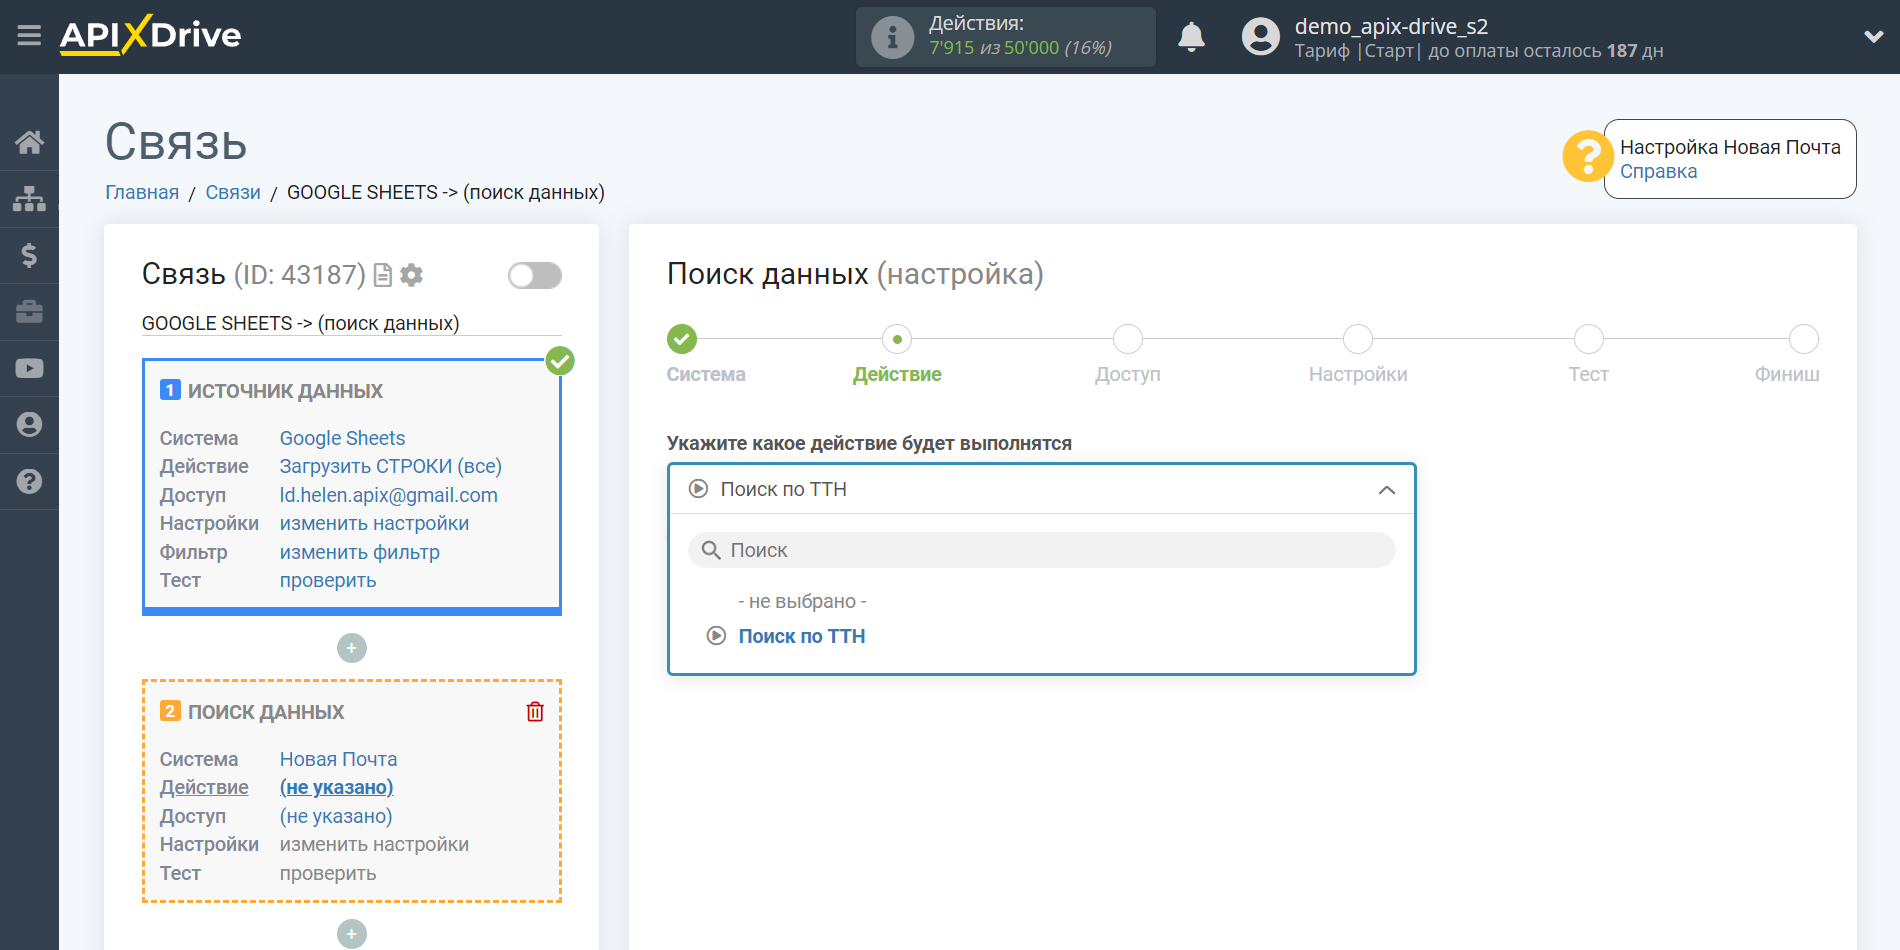
Task: Select '- не выбрано -' option
Action: pos(802,601)
